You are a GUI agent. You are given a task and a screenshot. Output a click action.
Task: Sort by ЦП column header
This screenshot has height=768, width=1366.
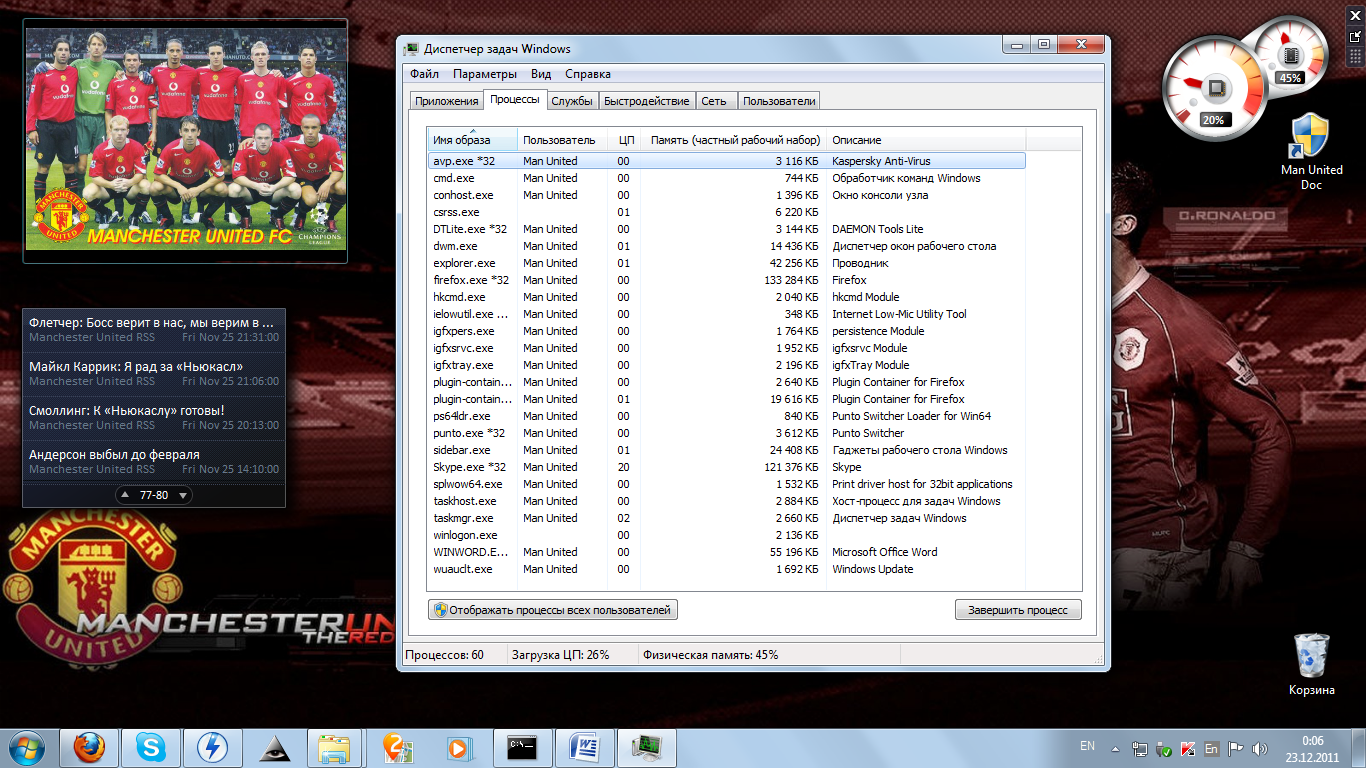click(x=624, y=140)
